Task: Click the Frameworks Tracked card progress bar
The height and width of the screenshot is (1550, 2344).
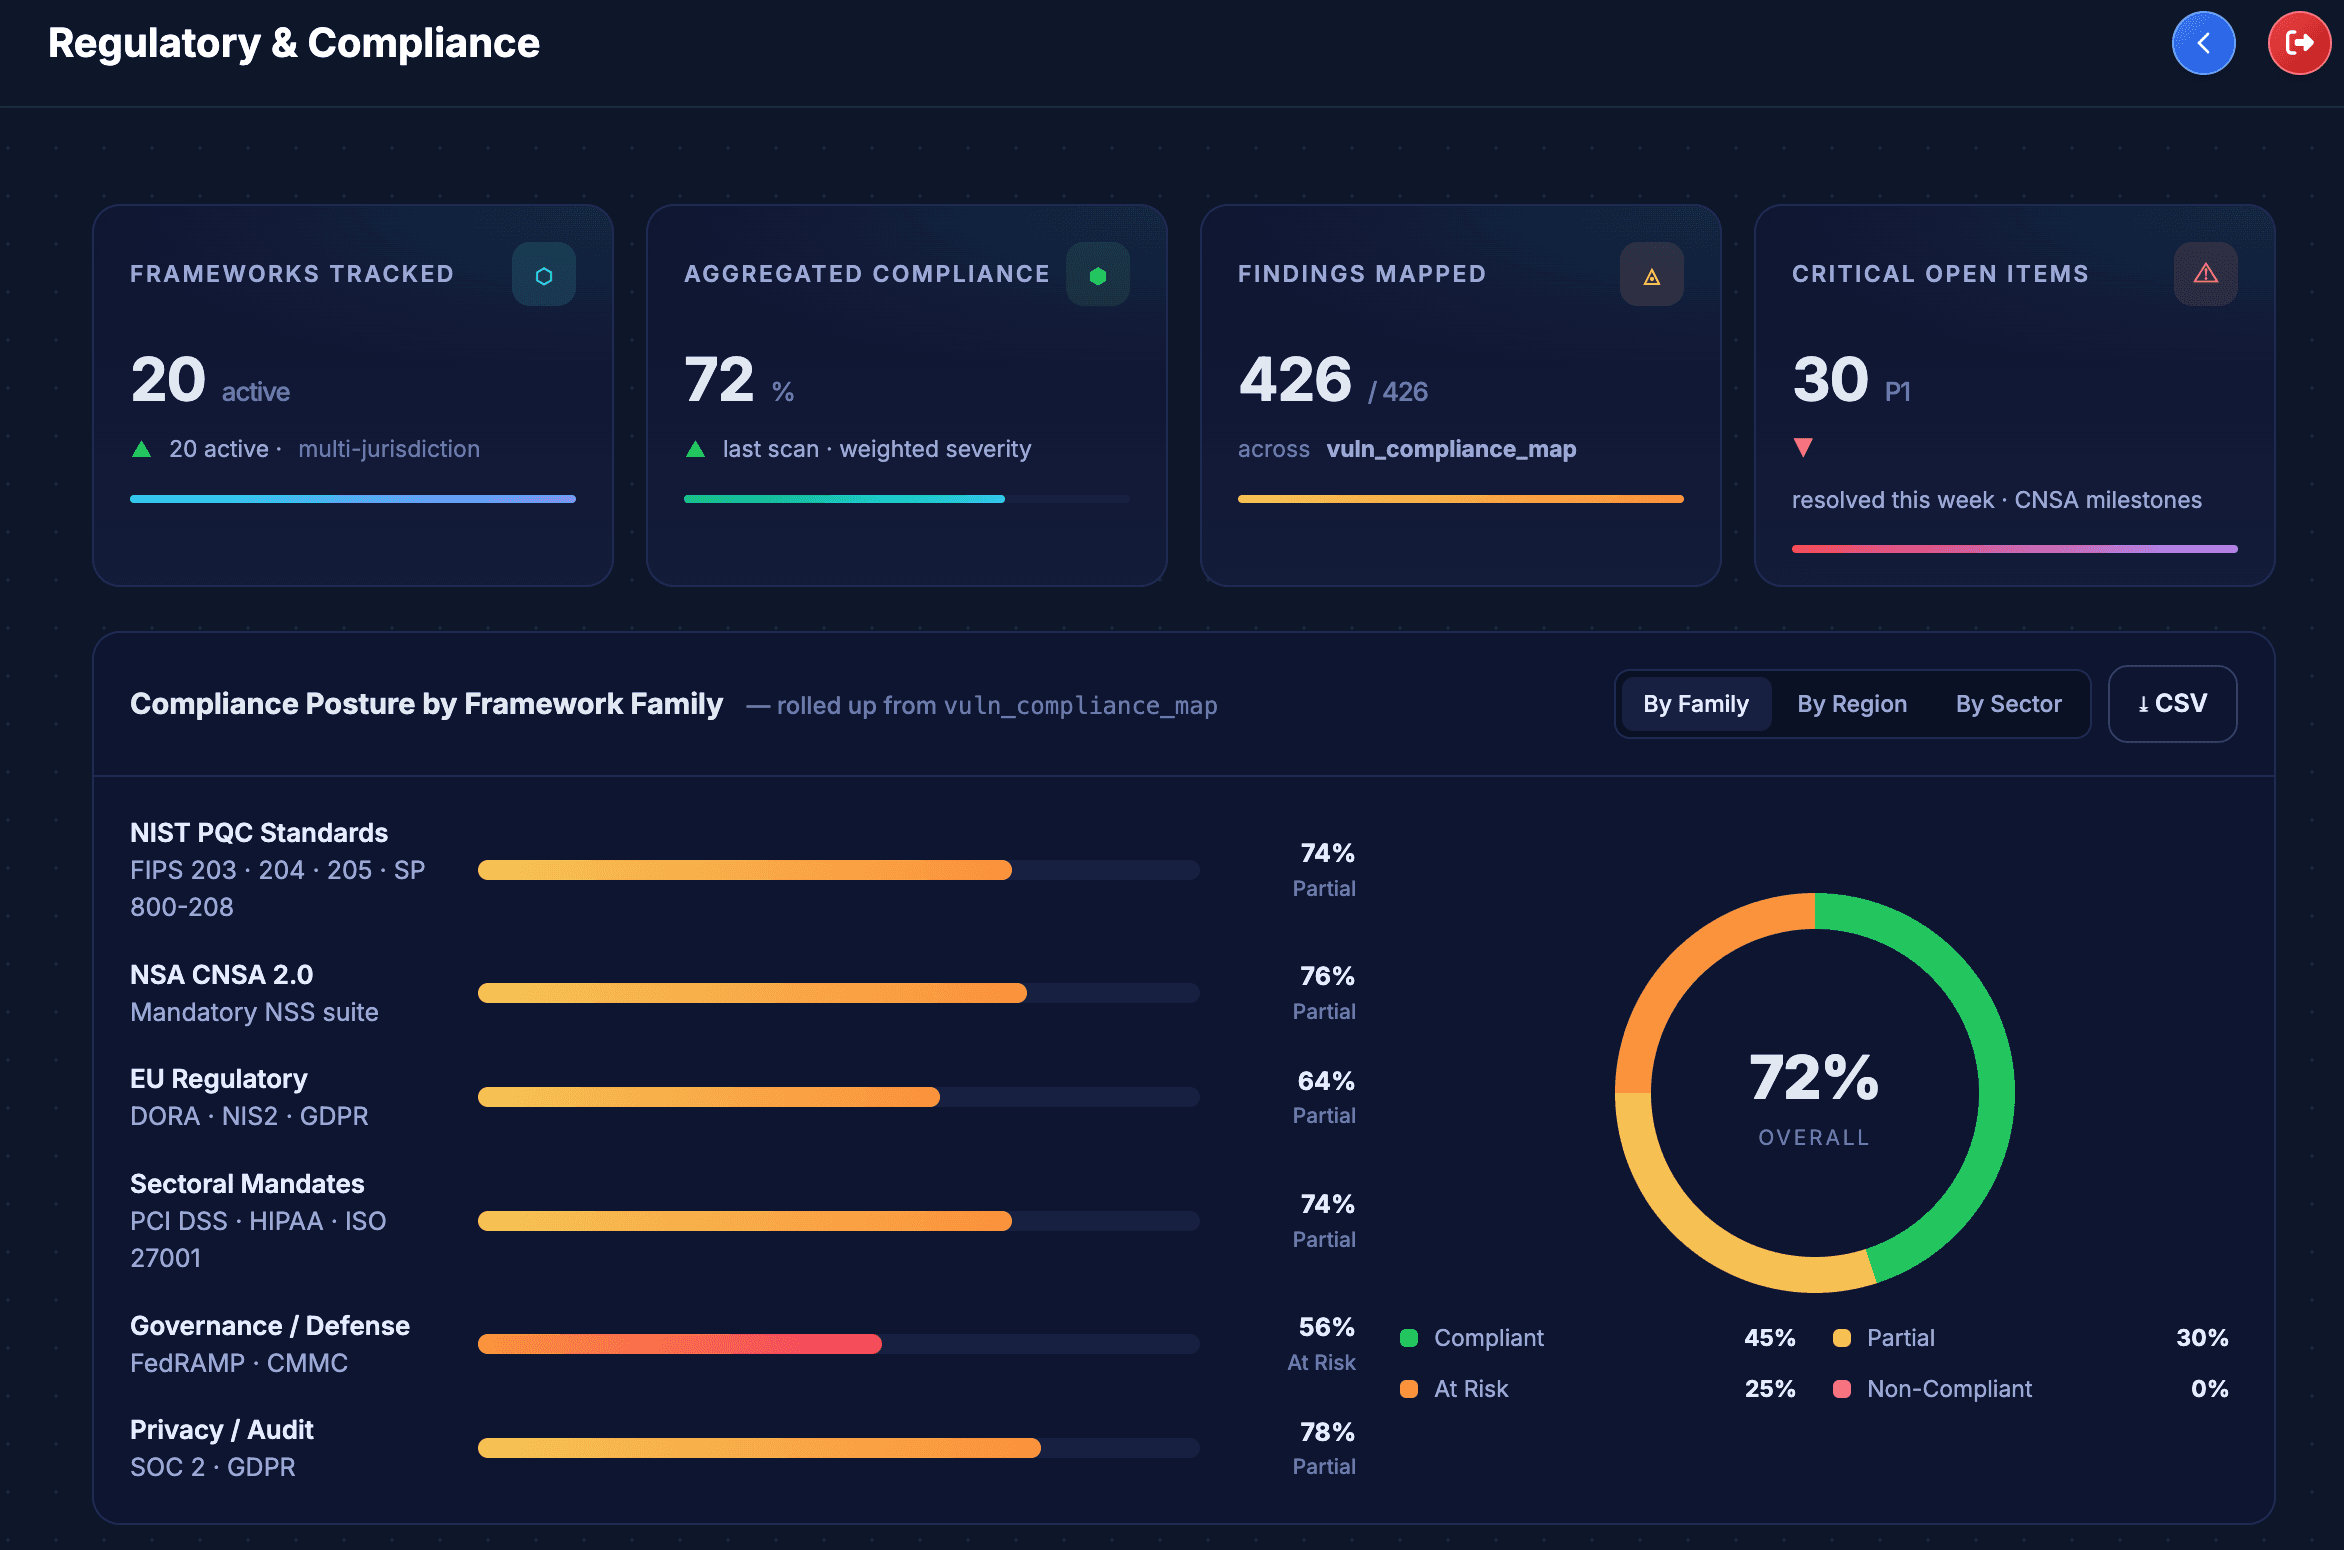Action: [353, 499]
